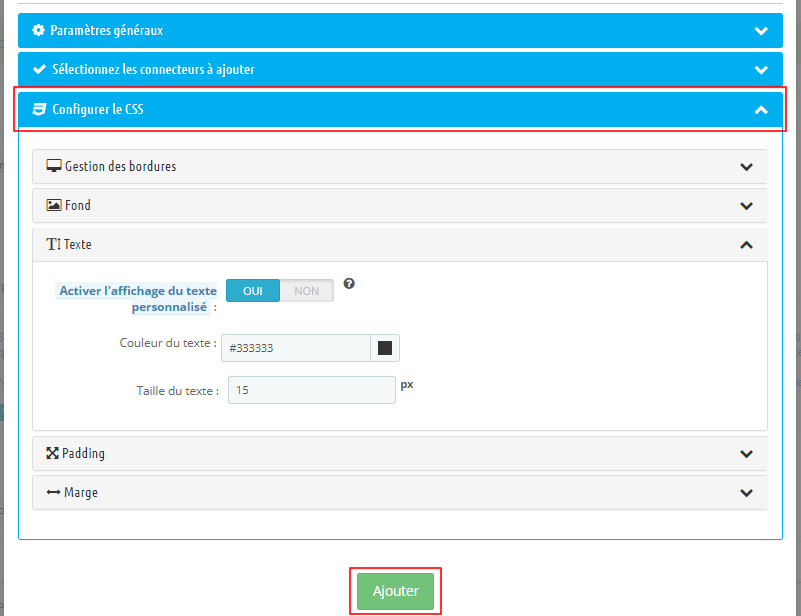Enable custom text display with OUI
Screen dimensions: 801x616
coord(253,291)
